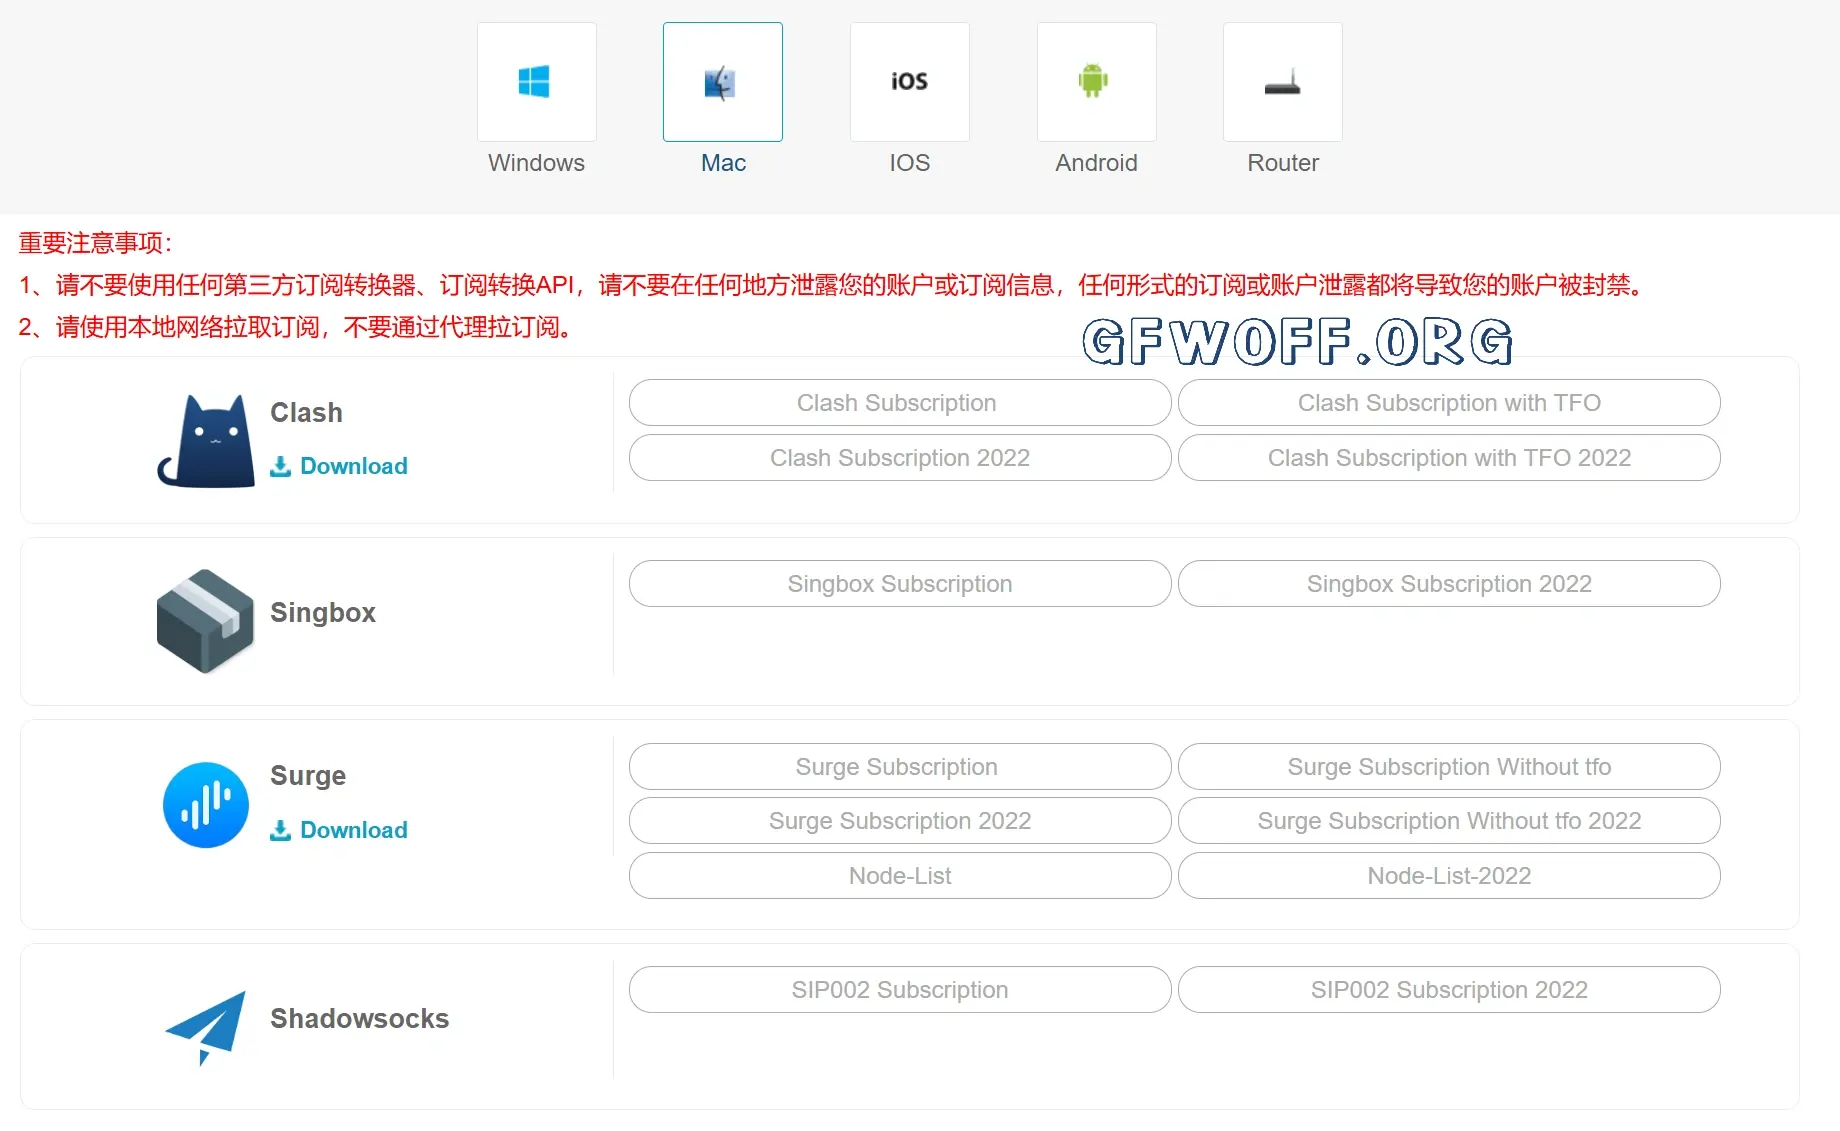
Task: Click Clash Subscription 2022 button
Action: tap(900, 458)
